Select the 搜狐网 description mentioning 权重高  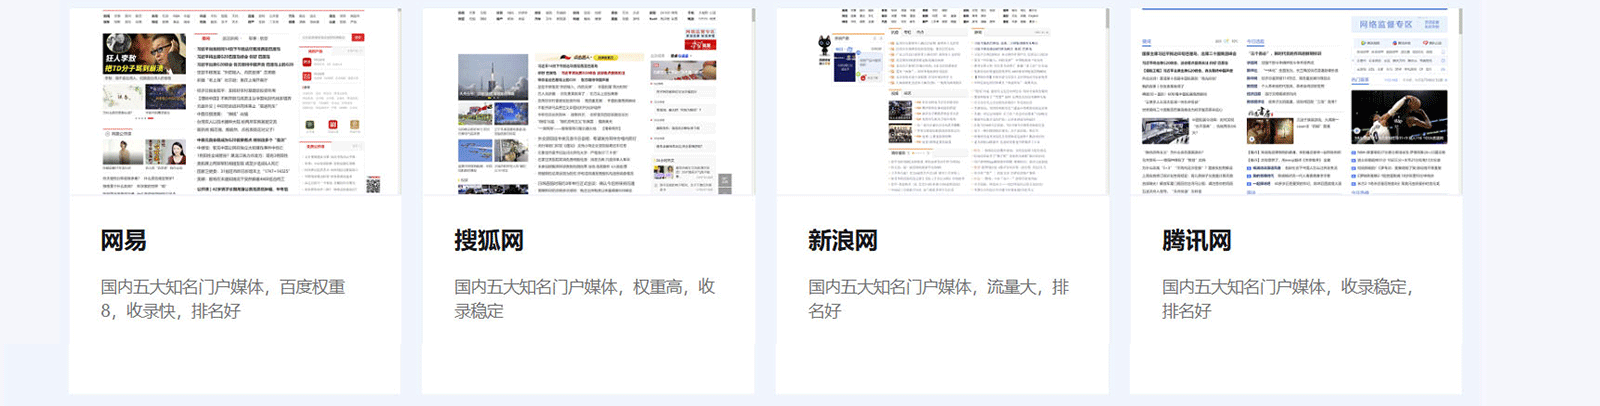tap(585, 299)
